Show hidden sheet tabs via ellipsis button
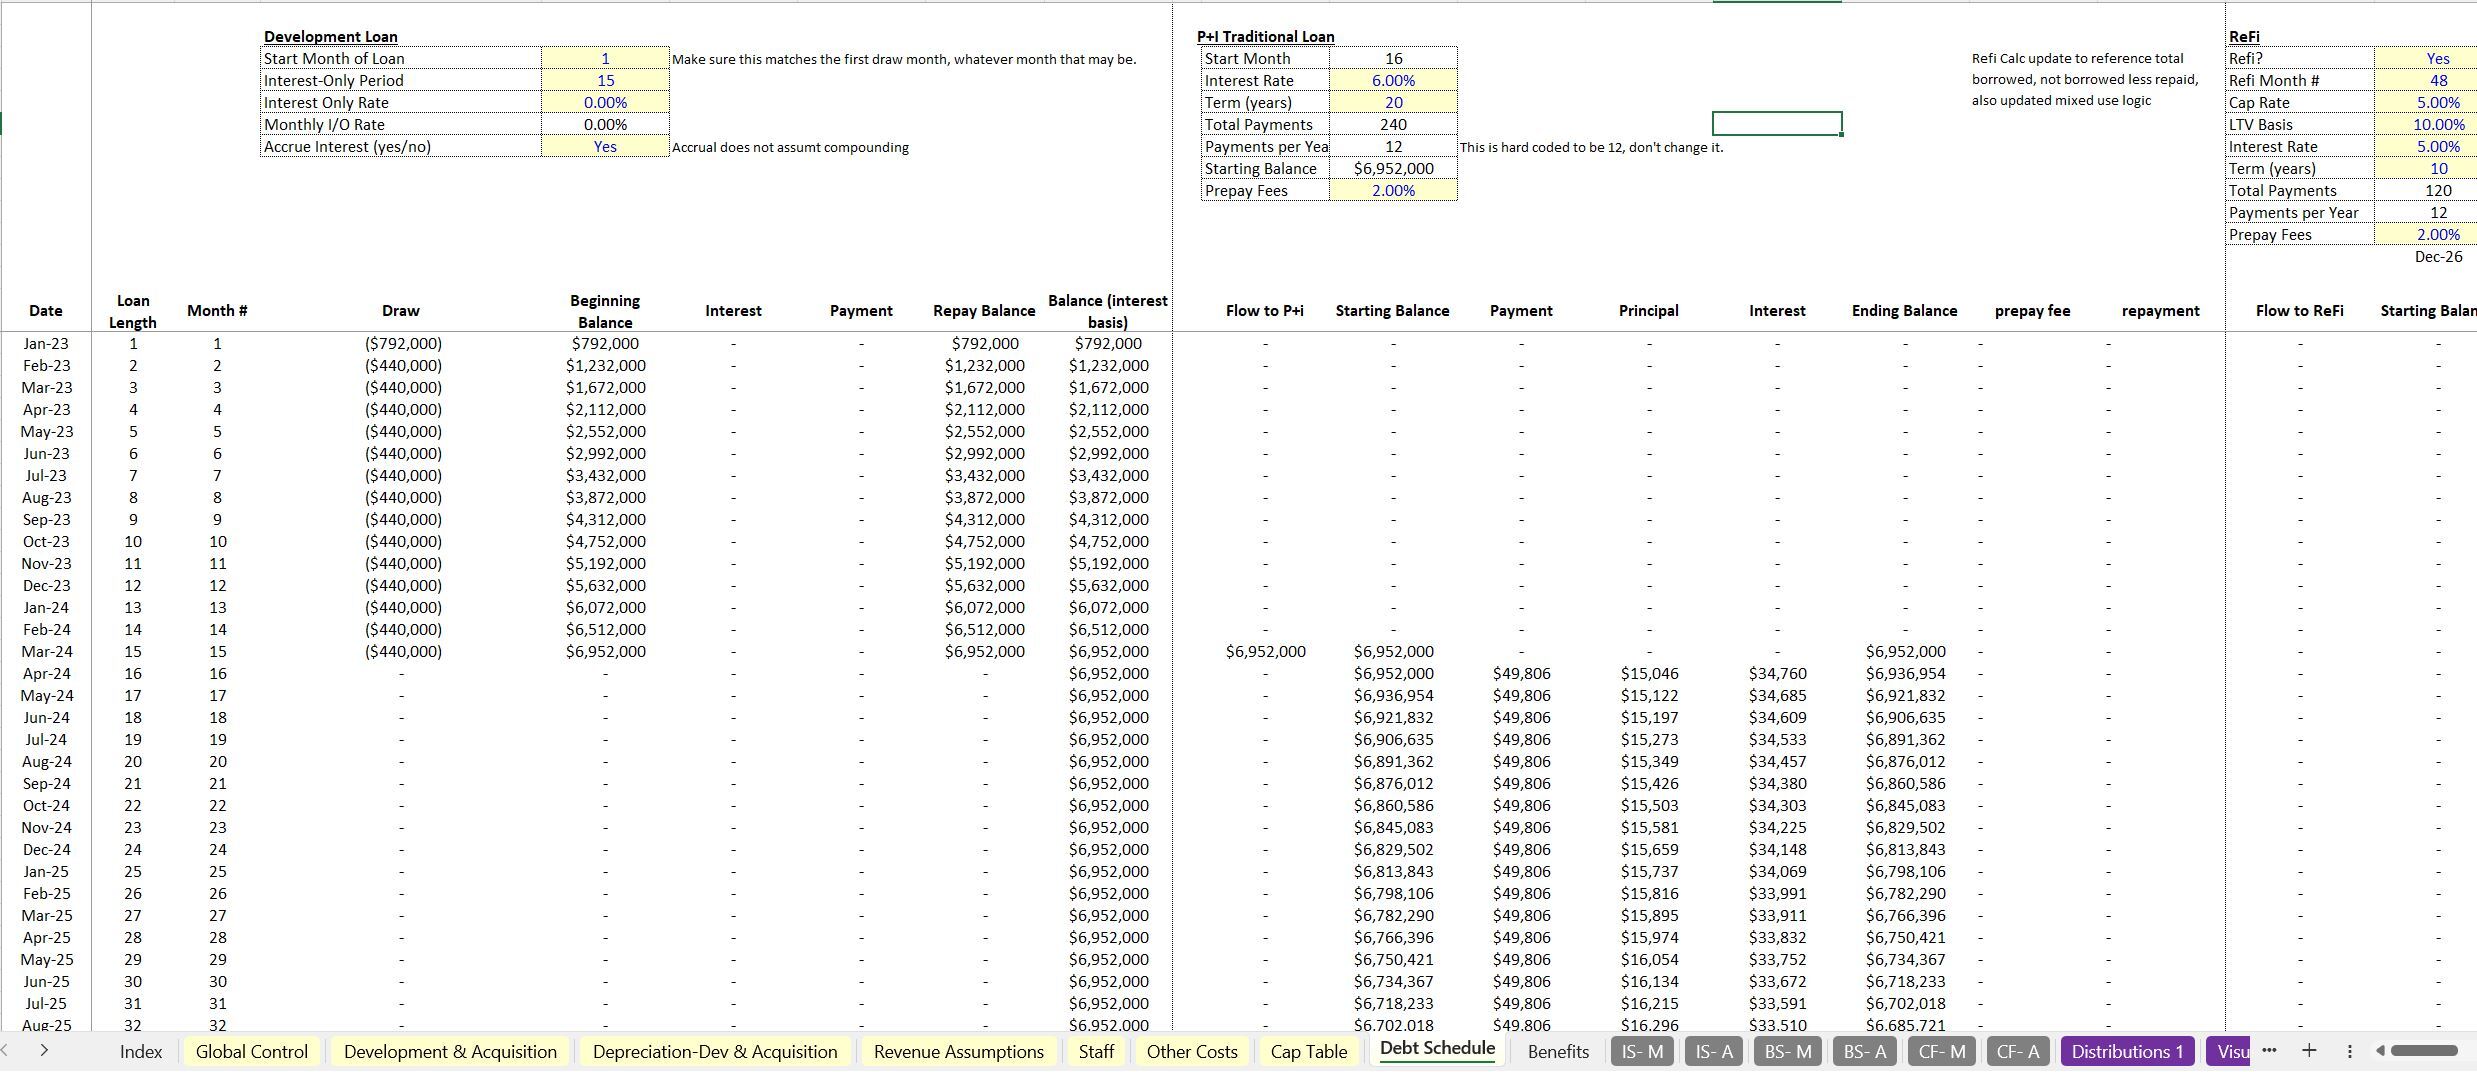The width and height of the screenshot is (2477, 1072). coord(2269,1050)
